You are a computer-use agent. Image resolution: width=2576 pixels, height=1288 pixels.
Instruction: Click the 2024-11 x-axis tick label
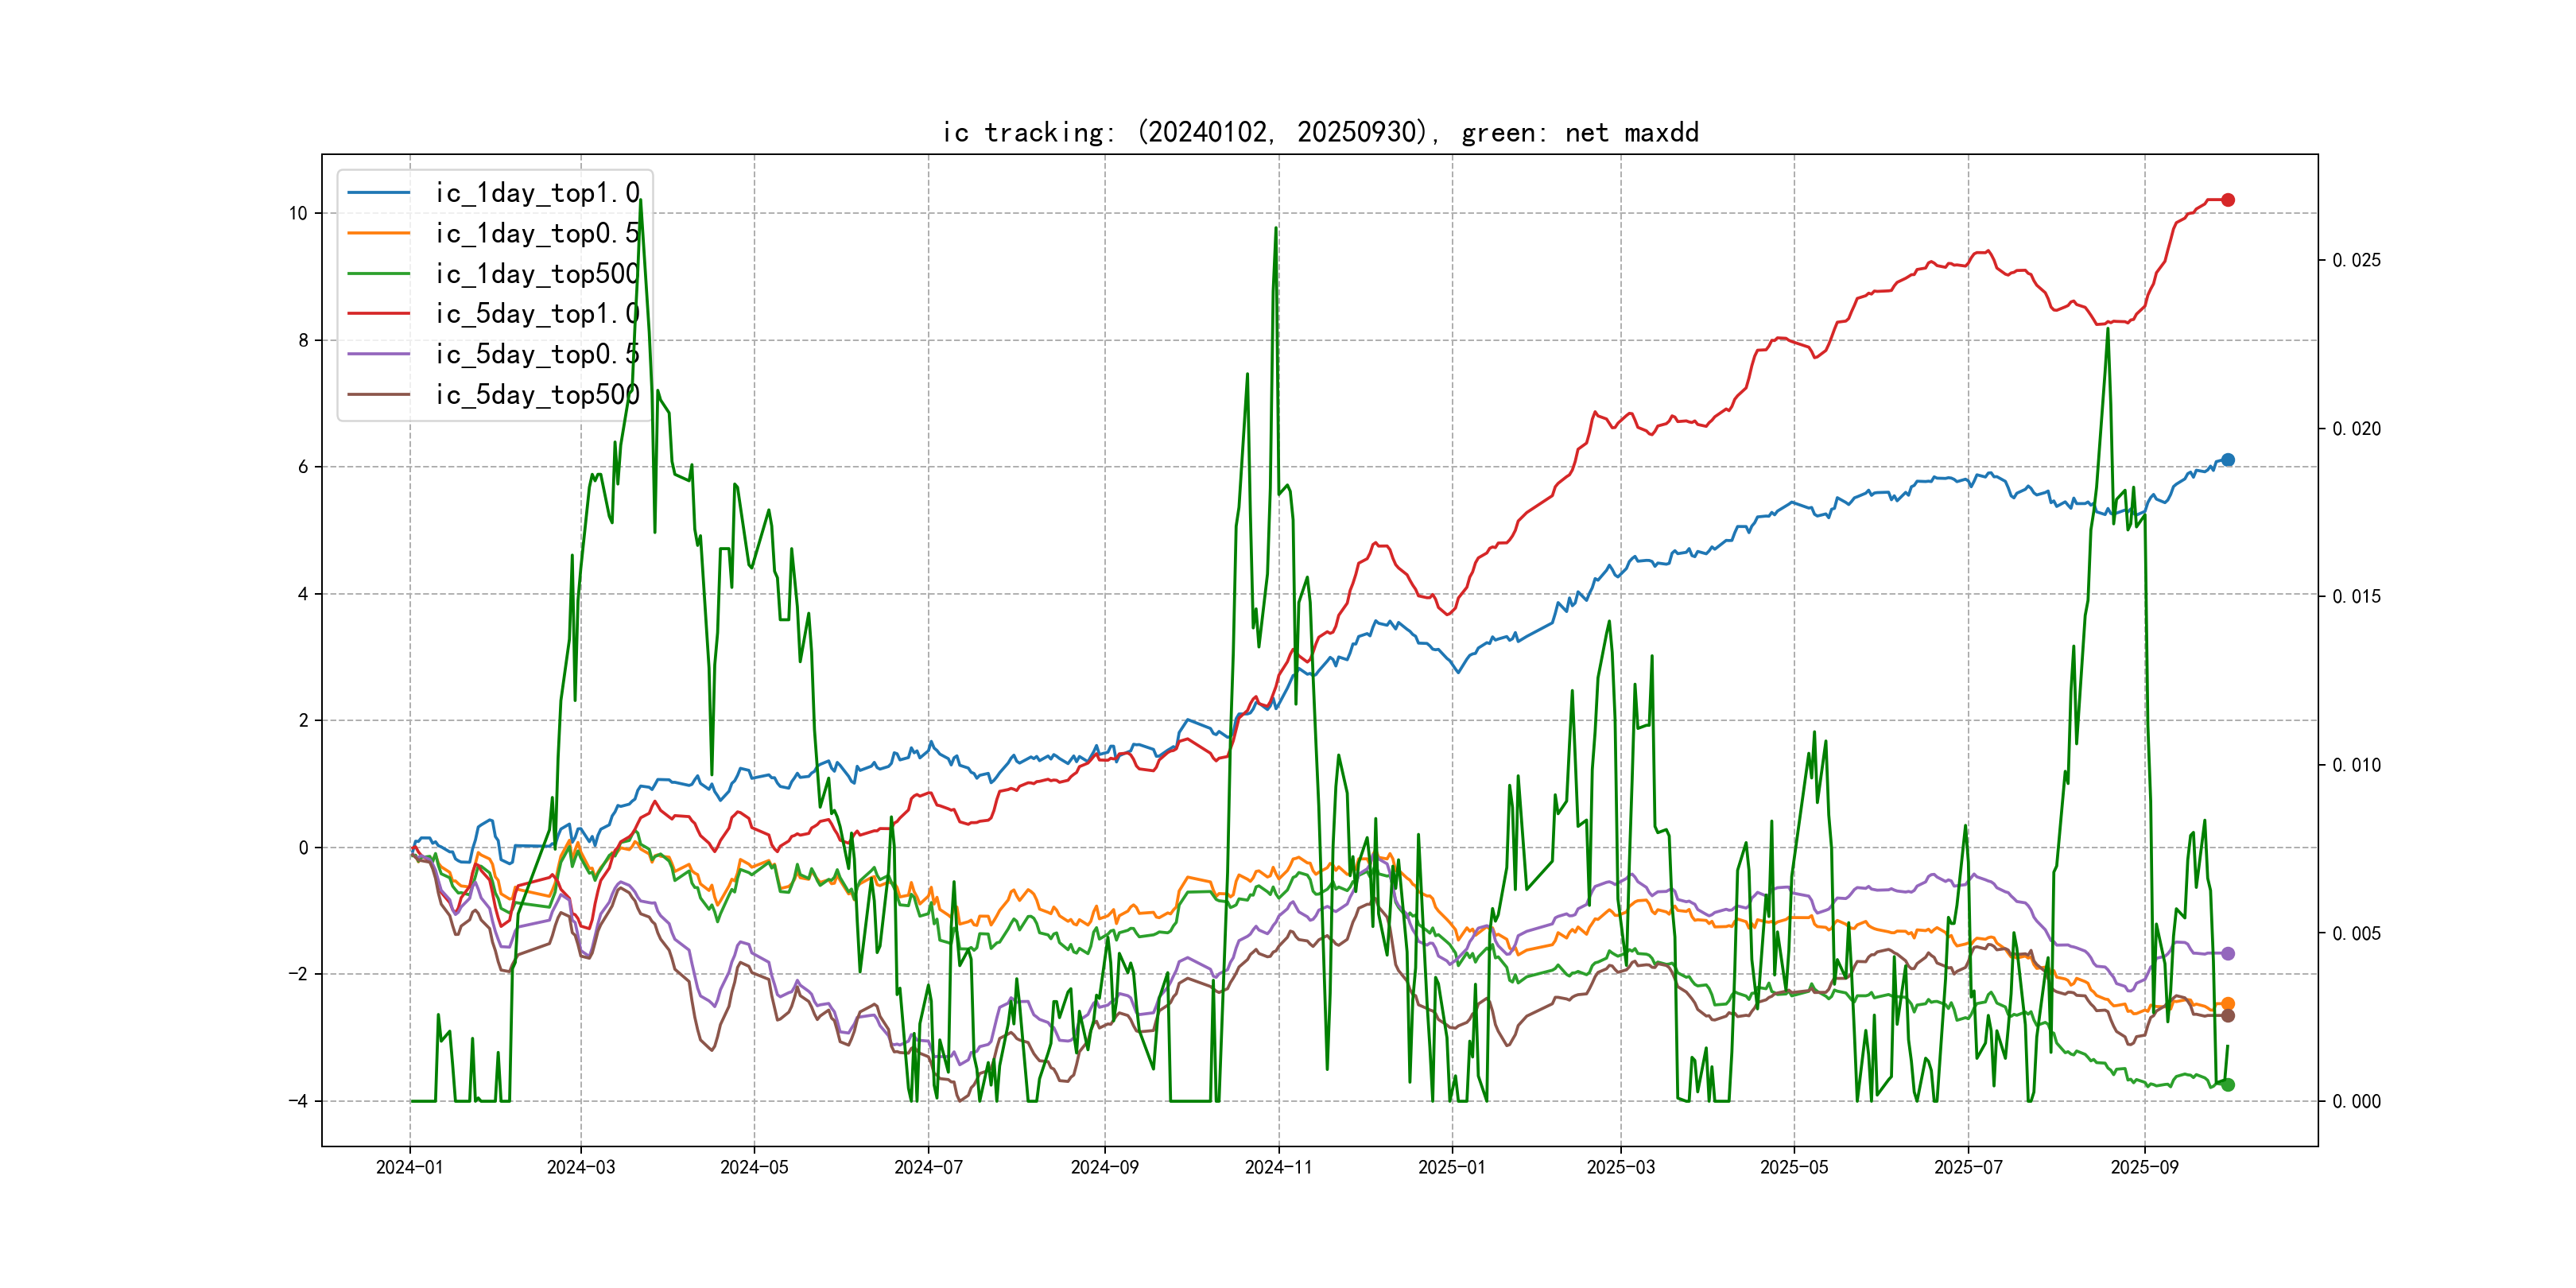point(1278,1167)
